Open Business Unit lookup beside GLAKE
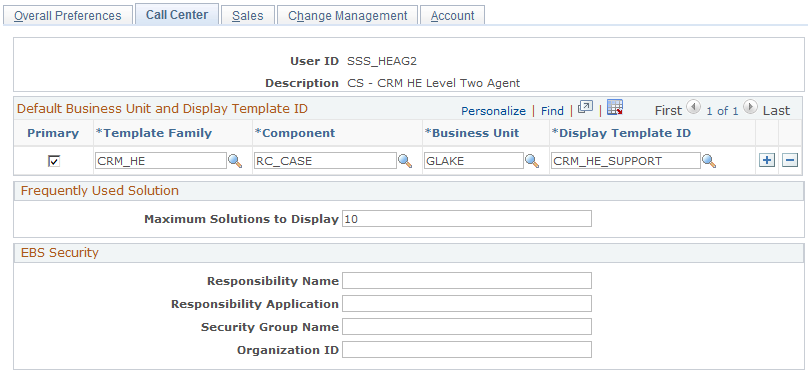Screen dimensions: 808x373 [x=532, y=161]
